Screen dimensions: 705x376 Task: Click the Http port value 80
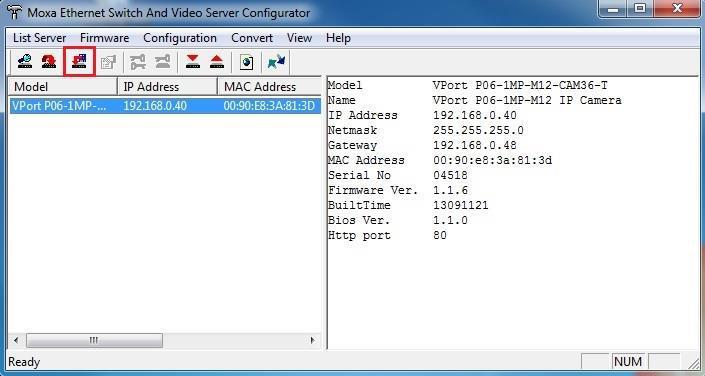[x=440, y=235]
